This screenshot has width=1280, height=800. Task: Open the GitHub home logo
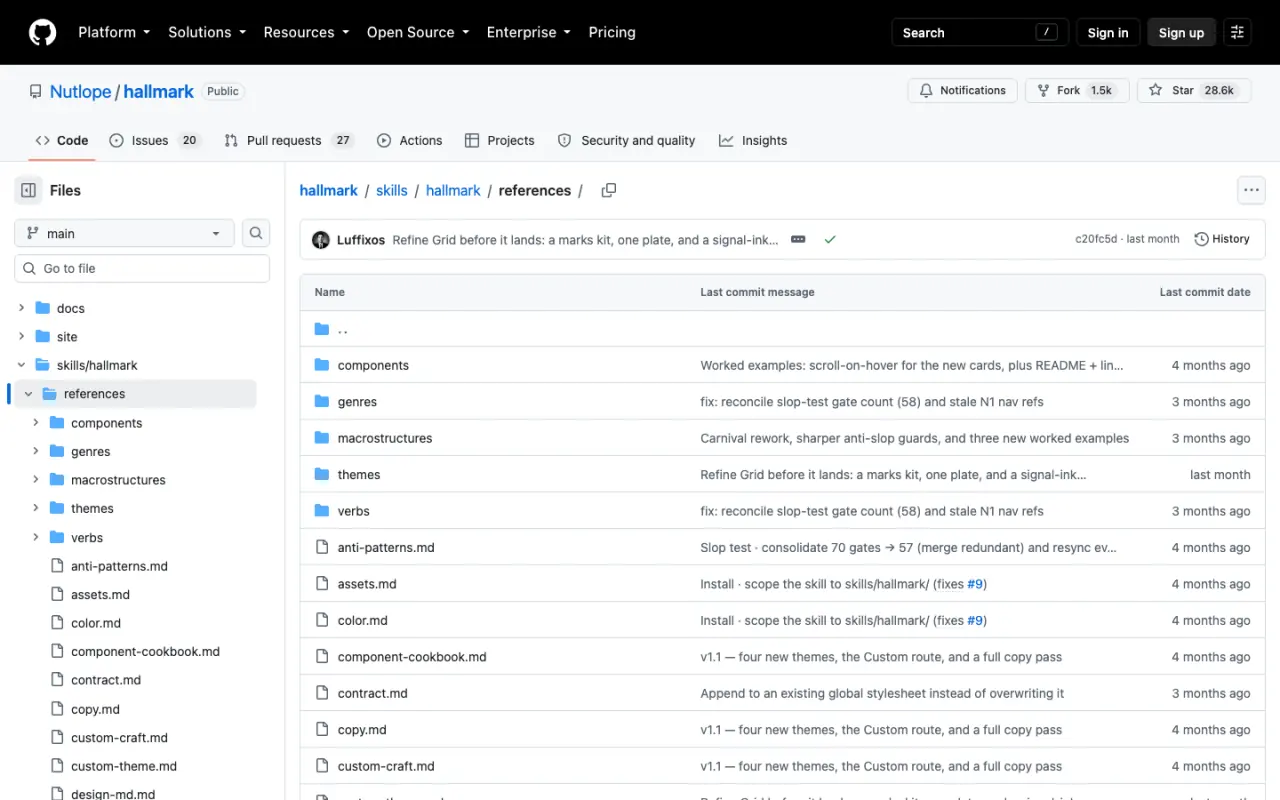(x=42, y=32)
